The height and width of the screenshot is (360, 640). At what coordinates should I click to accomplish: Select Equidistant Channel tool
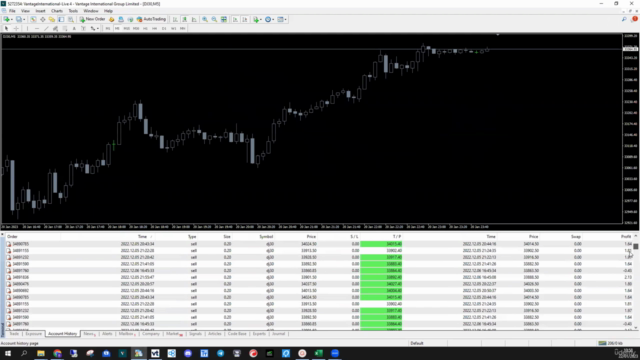point(56,28)
